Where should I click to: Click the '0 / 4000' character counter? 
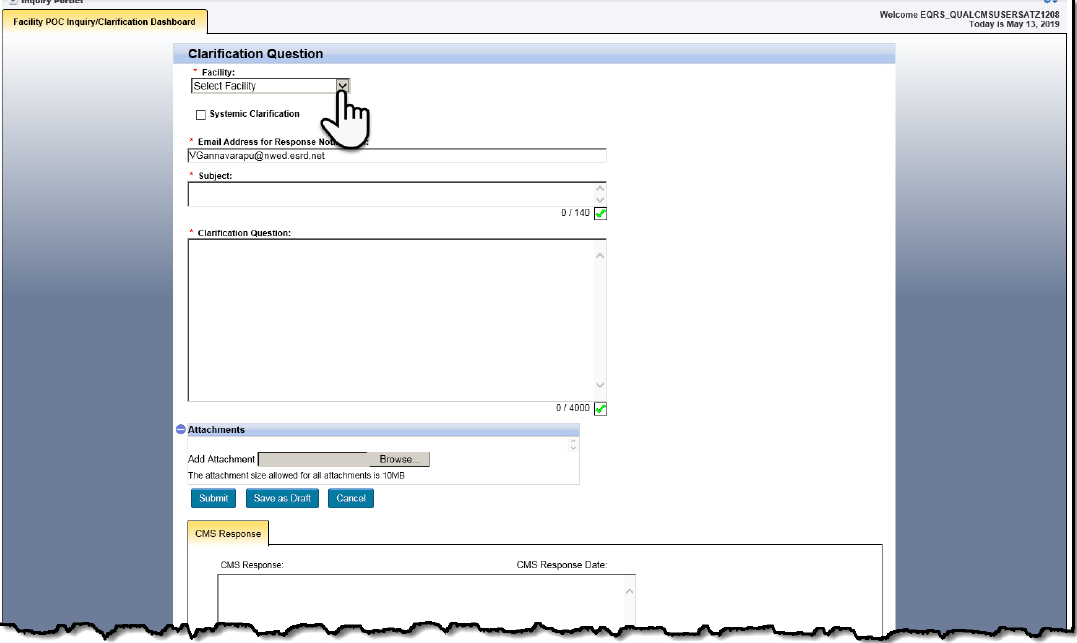pos(573,408)
